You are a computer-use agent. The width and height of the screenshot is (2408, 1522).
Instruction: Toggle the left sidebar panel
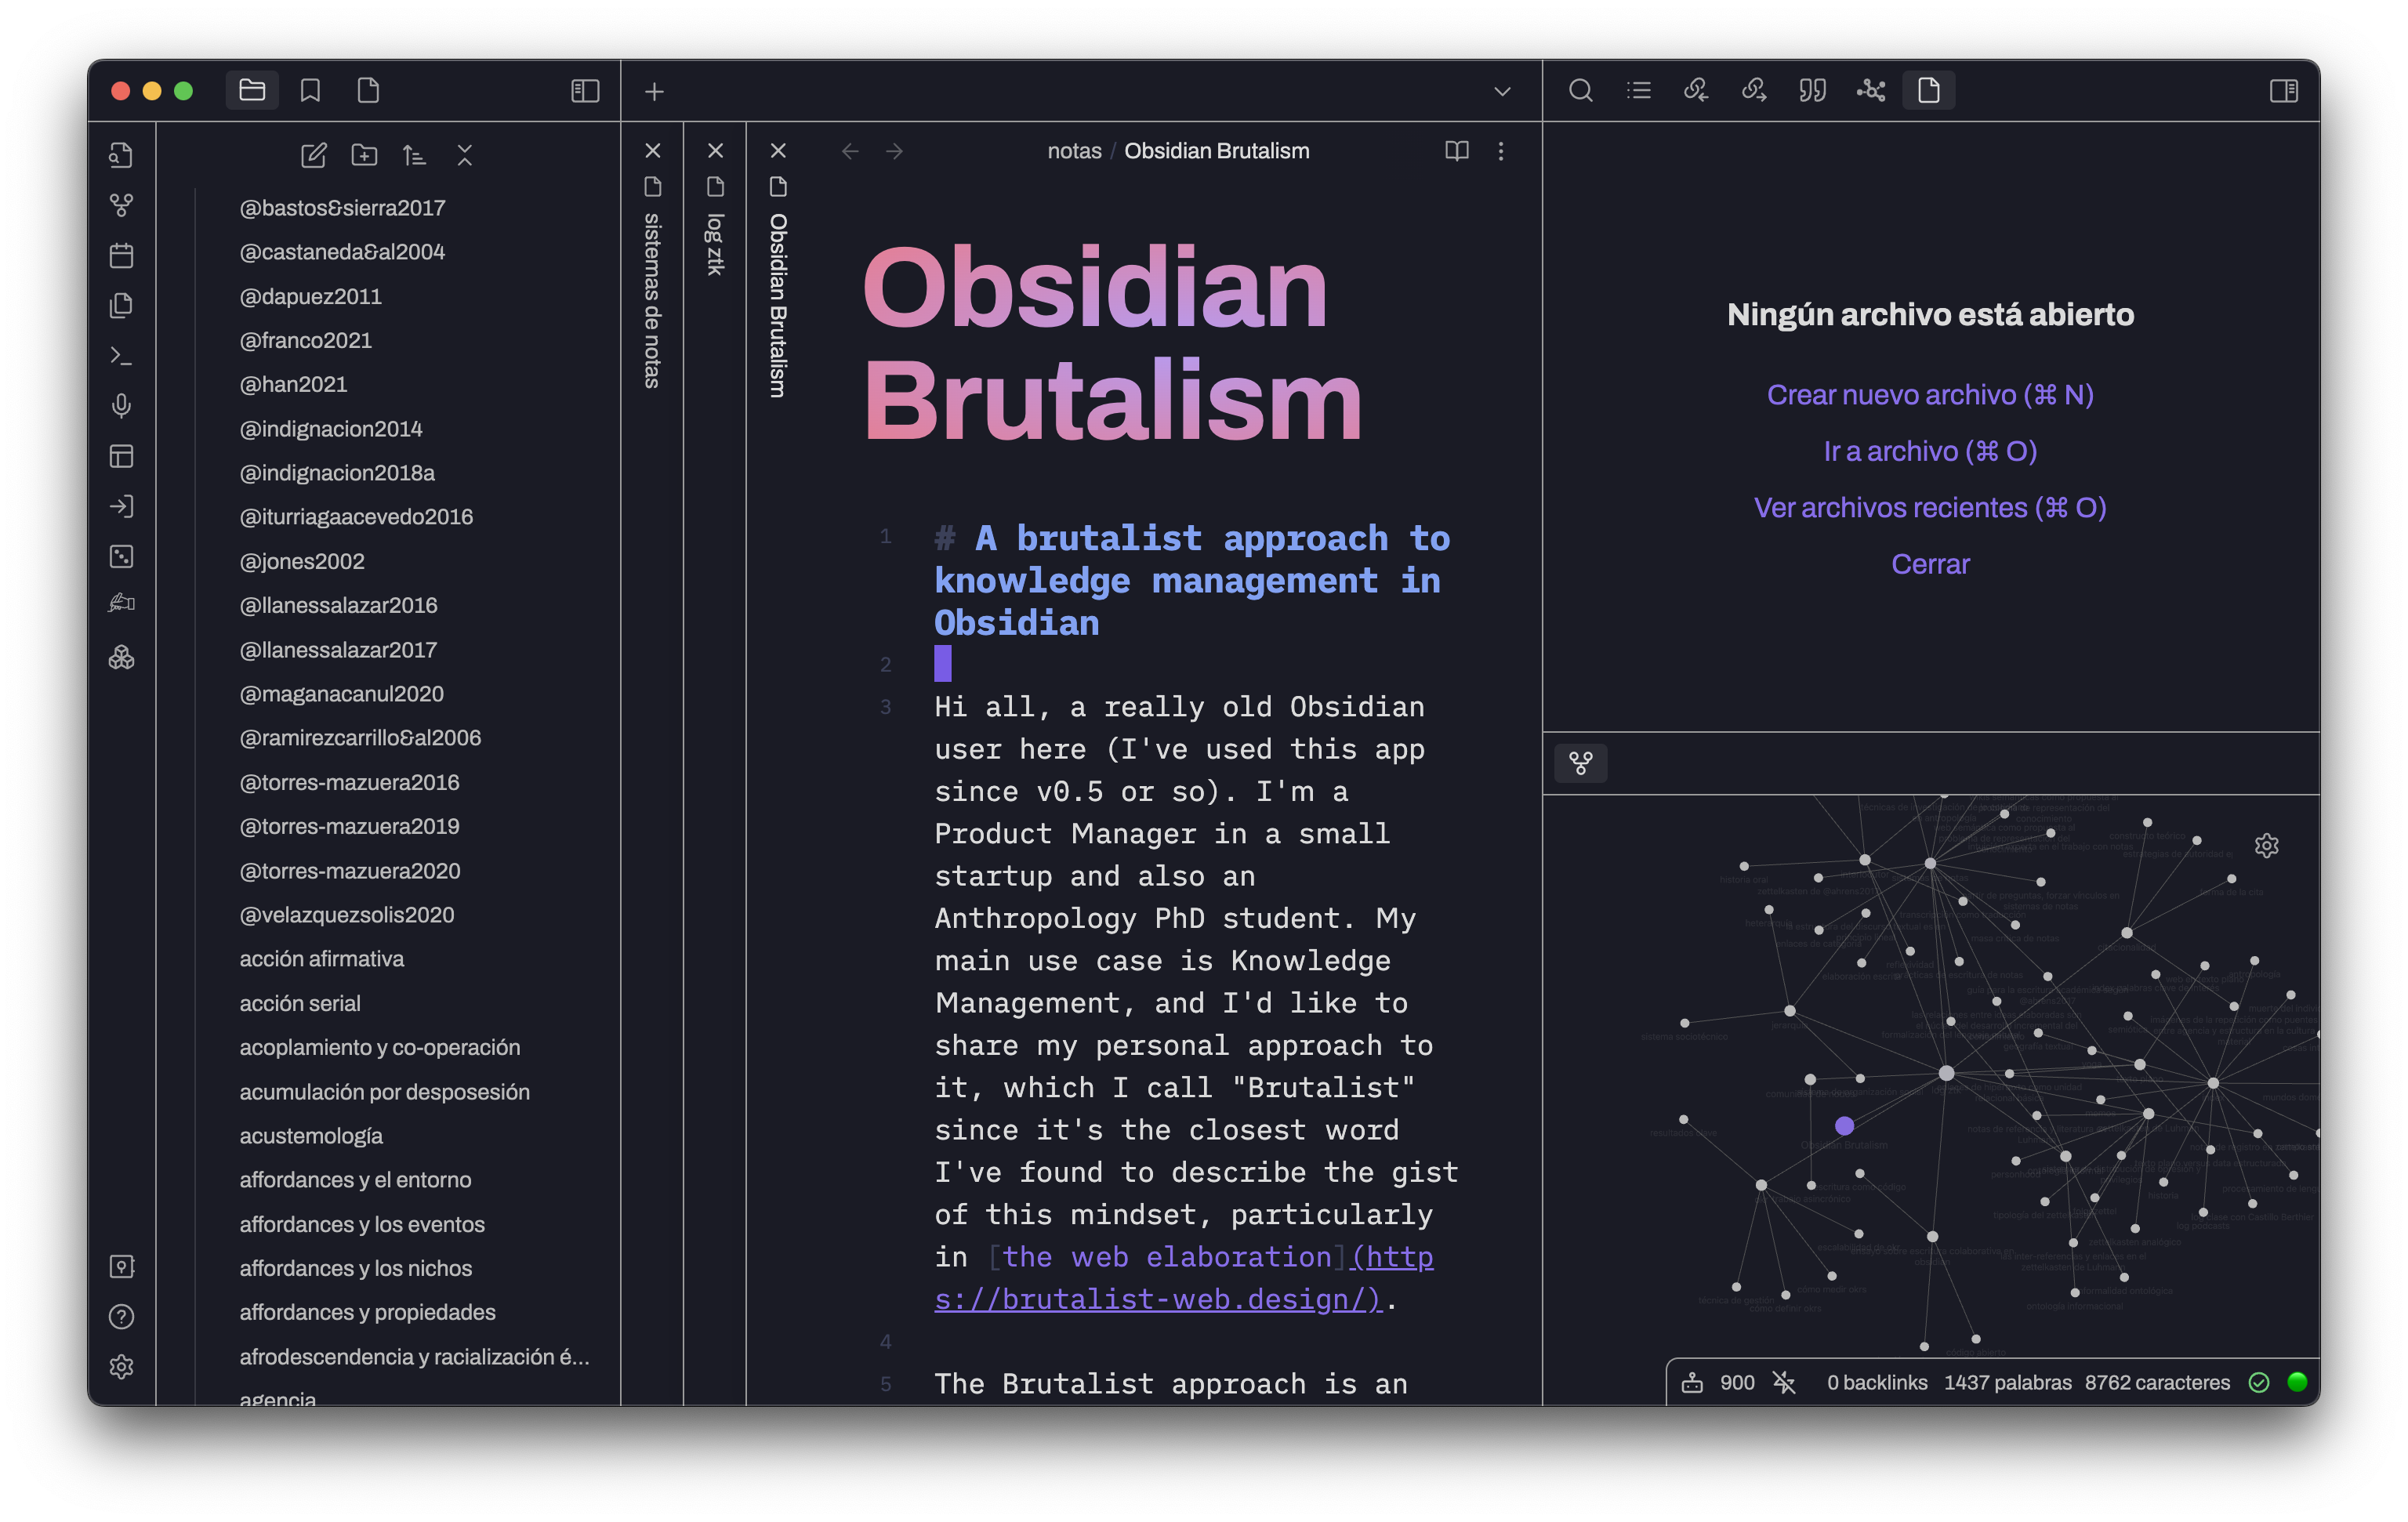click(585, 91)
